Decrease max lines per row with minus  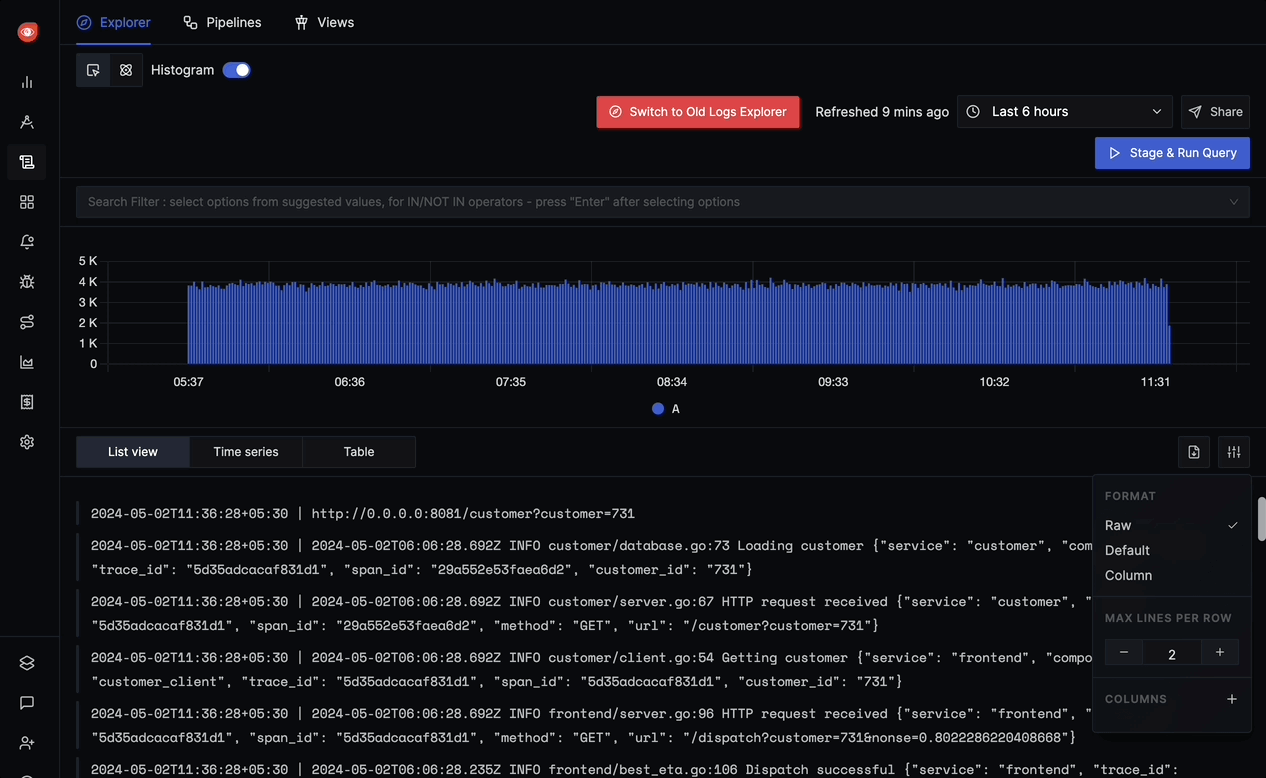point(1124,653)
